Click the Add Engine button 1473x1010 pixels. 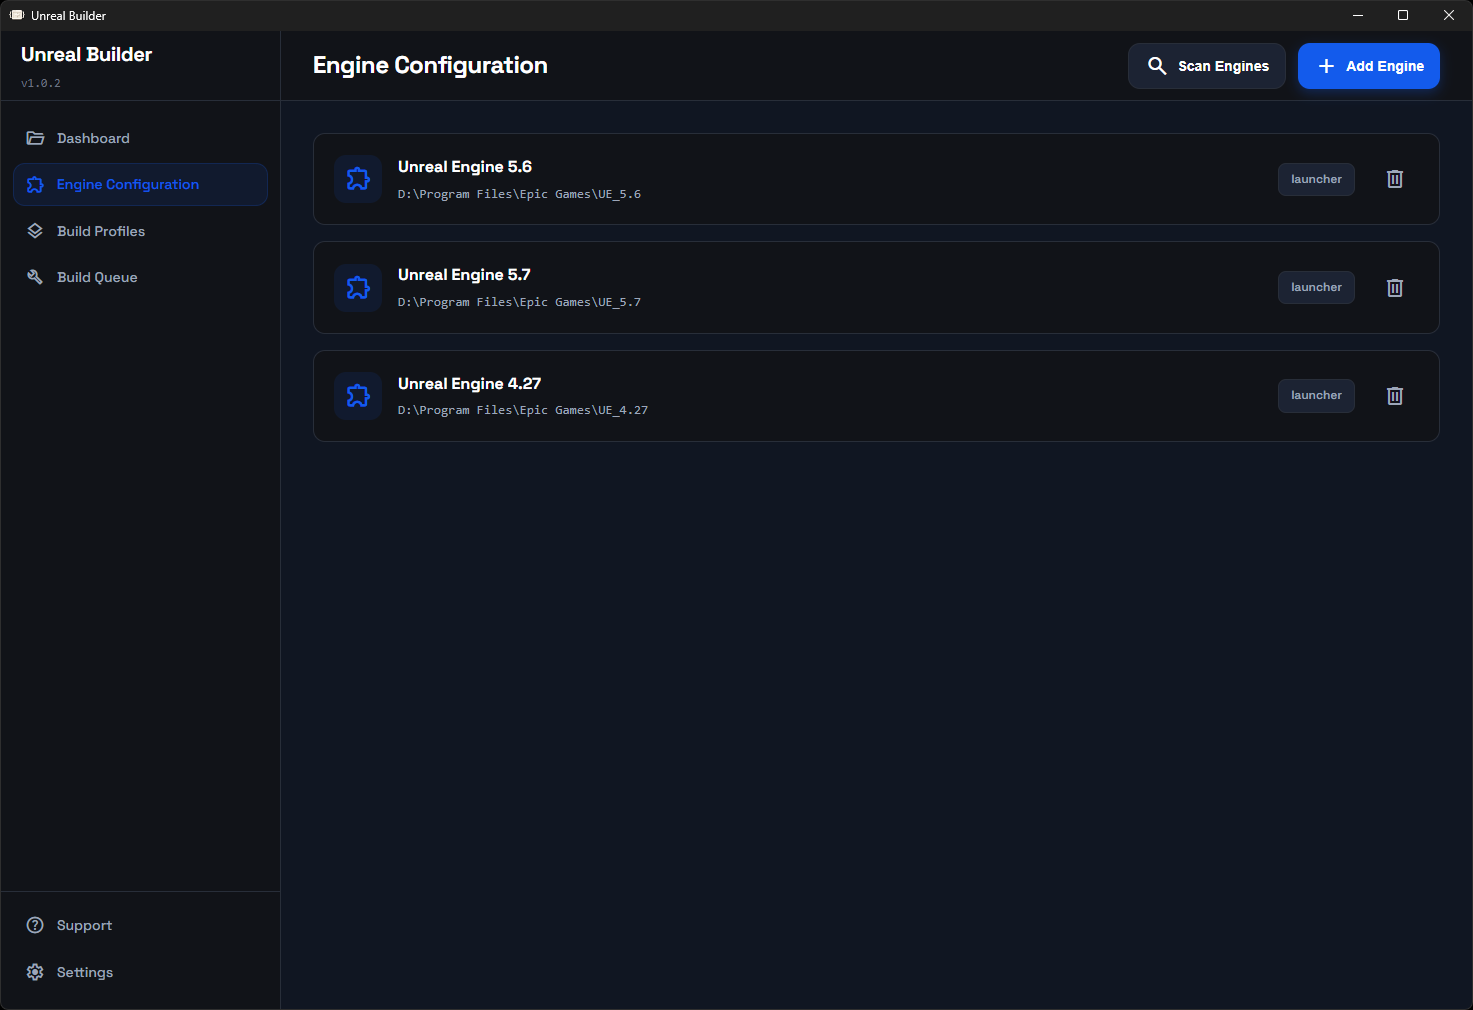tap(1368, 66)
